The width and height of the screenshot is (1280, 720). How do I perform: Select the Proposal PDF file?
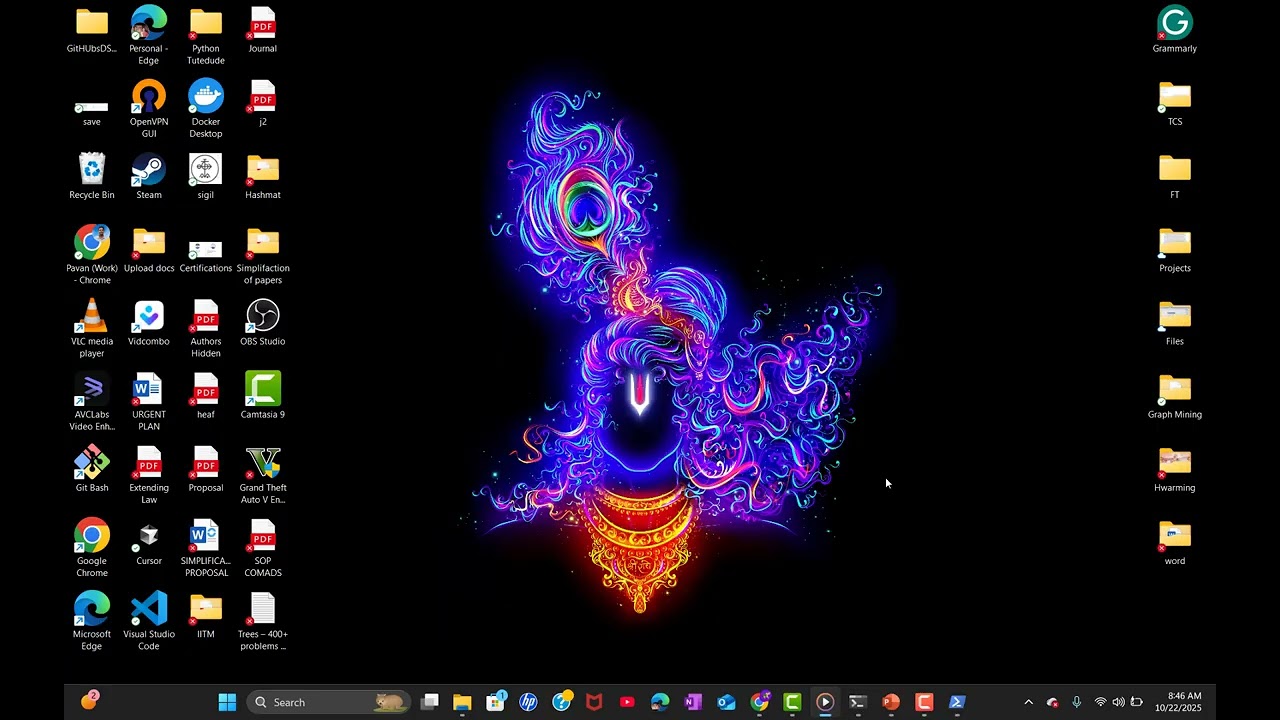pyautogui.click(x=206, y=462)
